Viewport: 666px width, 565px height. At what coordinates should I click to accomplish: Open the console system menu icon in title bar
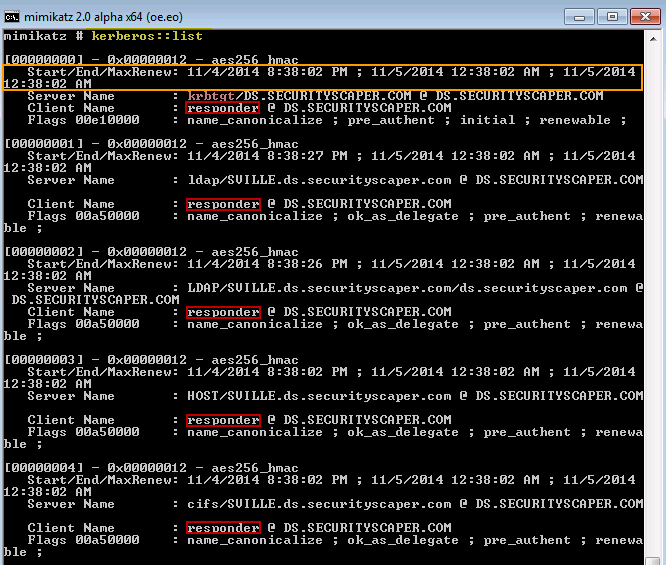point(11,17)
